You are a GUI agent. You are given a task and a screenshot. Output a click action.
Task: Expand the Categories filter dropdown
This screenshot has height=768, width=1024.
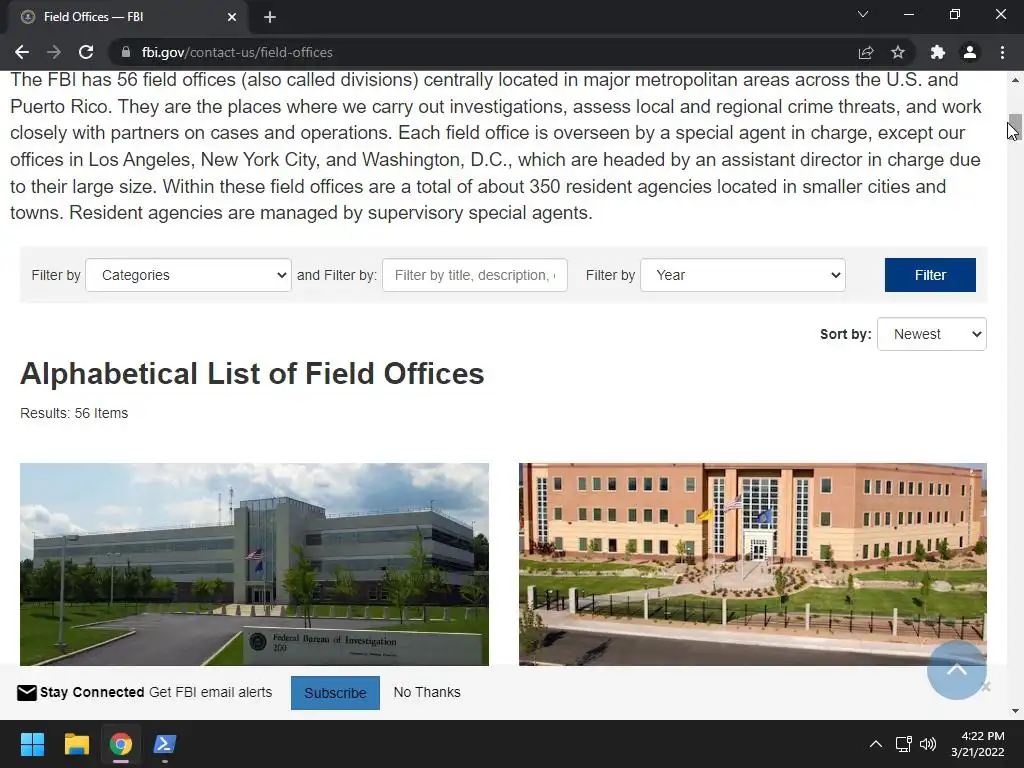click(x=188, y=275)
